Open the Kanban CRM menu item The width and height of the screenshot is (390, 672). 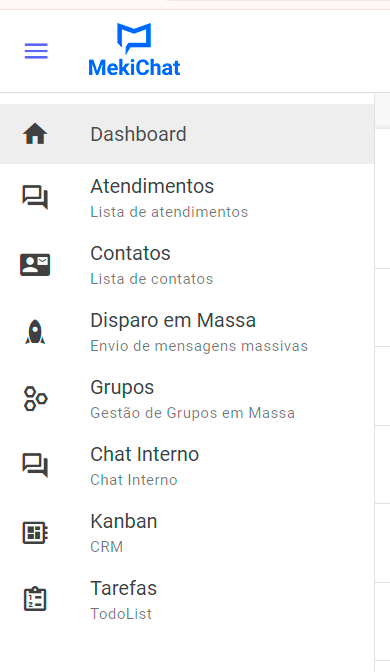coord(187,532)
